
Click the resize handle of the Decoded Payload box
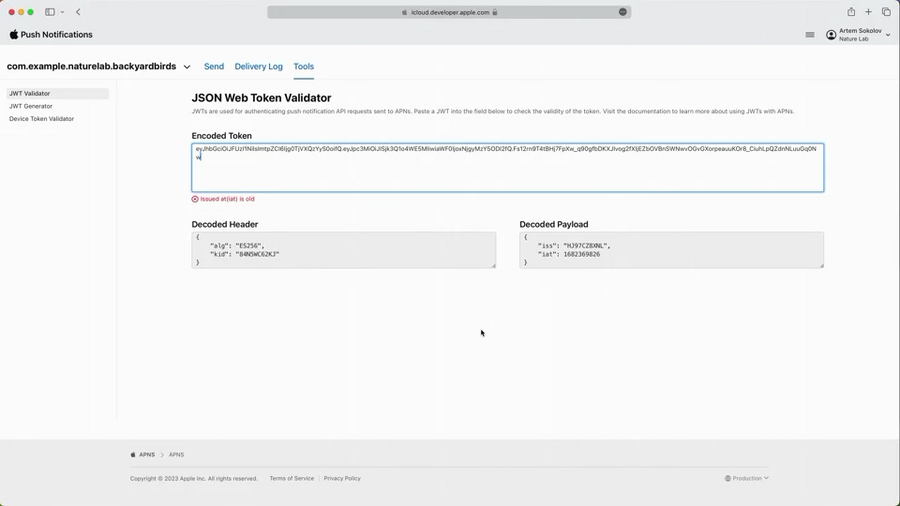point(821,265)
